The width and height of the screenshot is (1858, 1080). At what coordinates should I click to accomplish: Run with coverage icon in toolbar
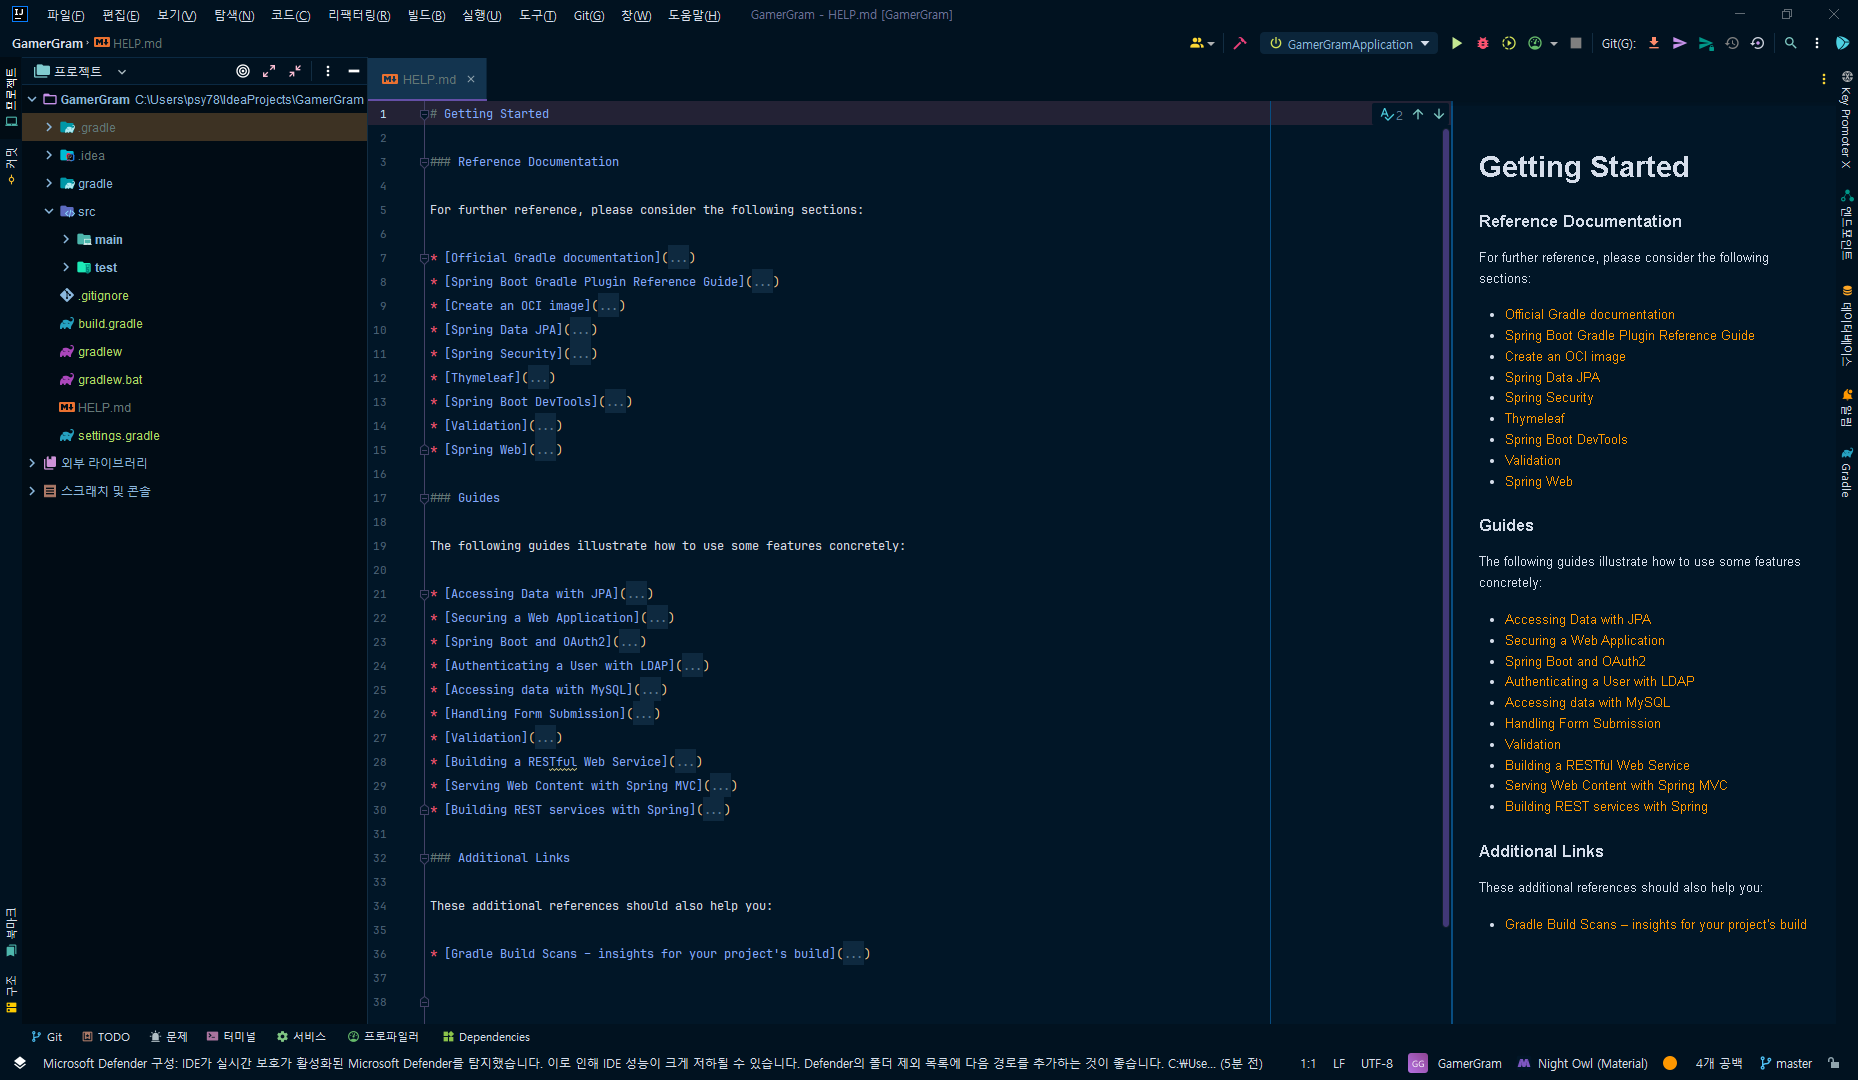click(1509, 43)
